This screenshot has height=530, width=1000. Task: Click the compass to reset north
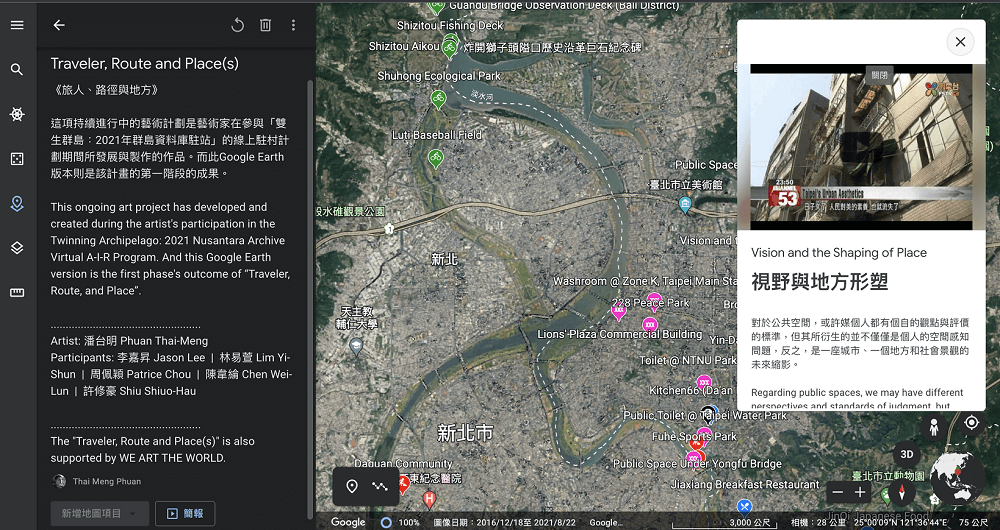tap(902, 492)
